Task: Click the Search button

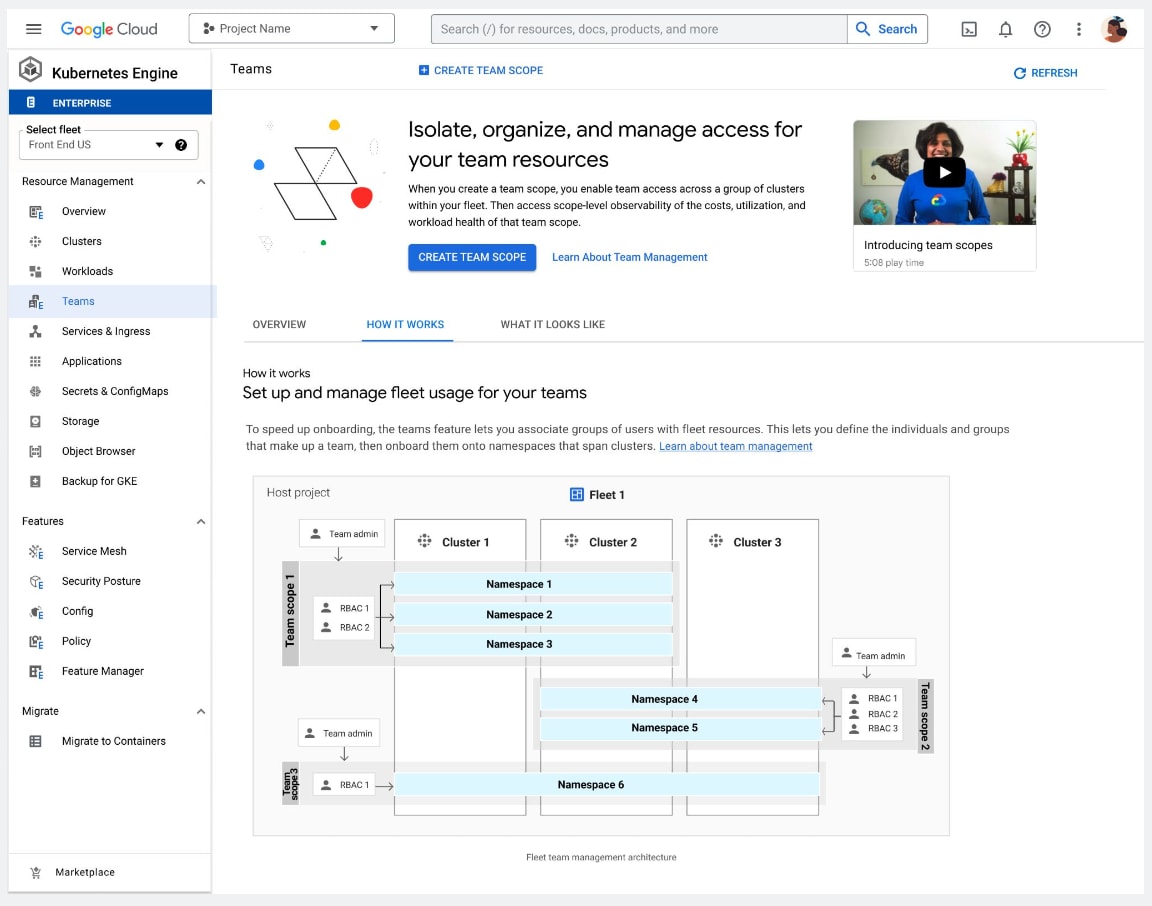Action: pos(887,29)
